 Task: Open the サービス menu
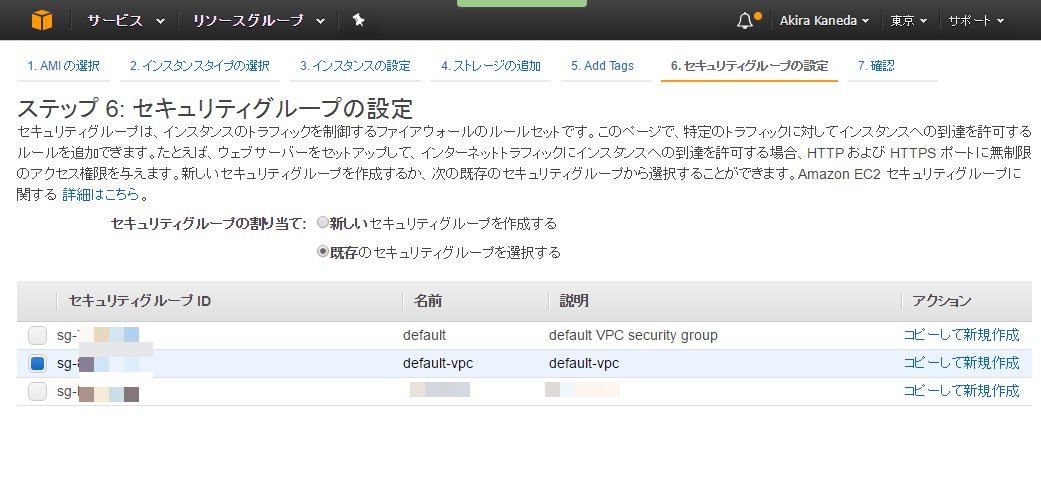click(125, 20)
